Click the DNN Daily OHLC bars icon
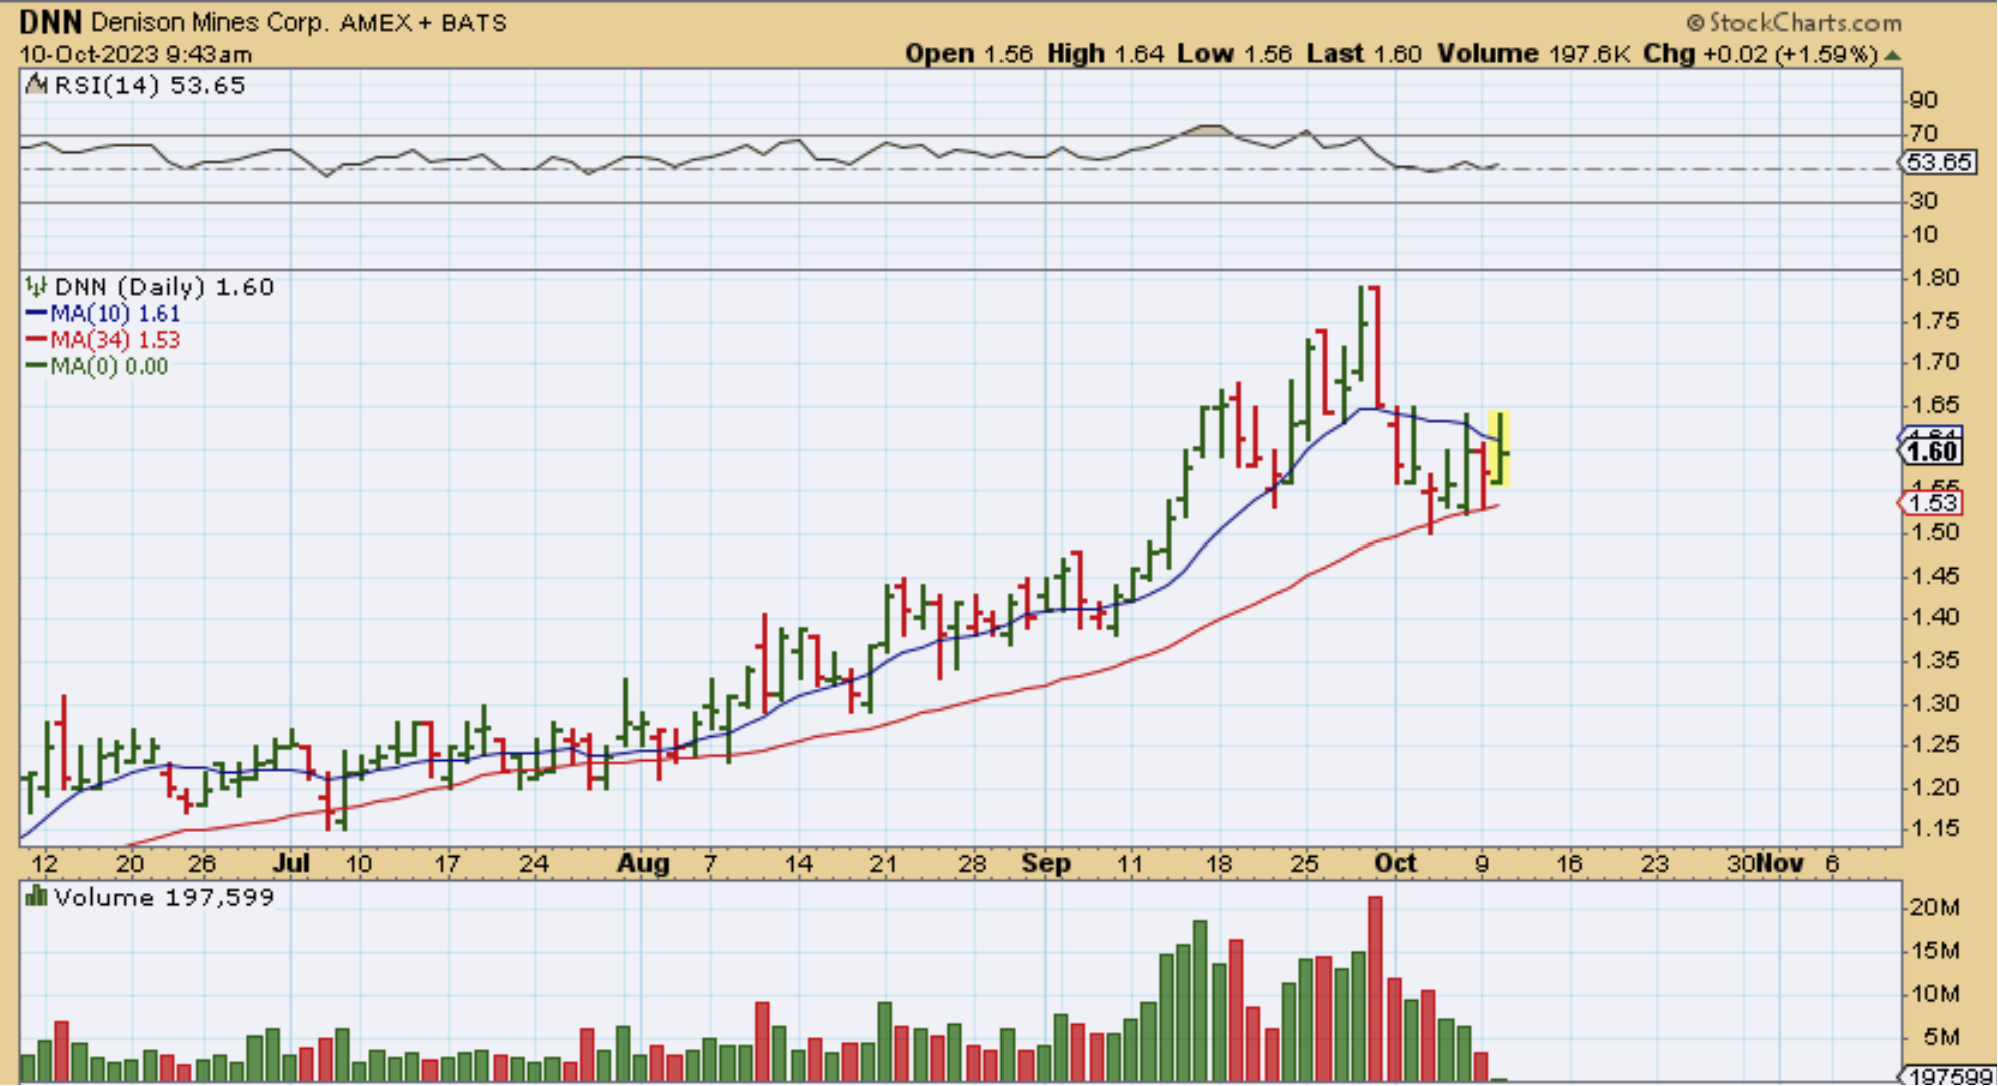1998x1086 pixels. click(36, 287)
